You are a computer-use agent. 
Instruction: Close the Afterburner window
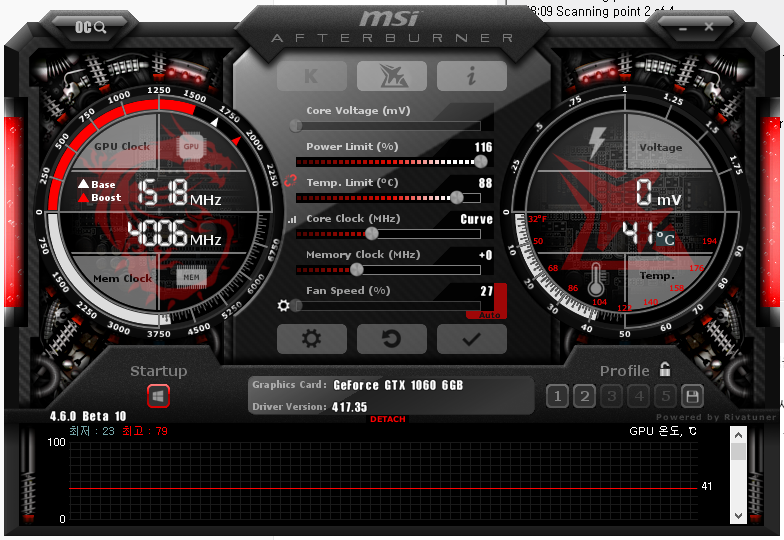point(709,26)
